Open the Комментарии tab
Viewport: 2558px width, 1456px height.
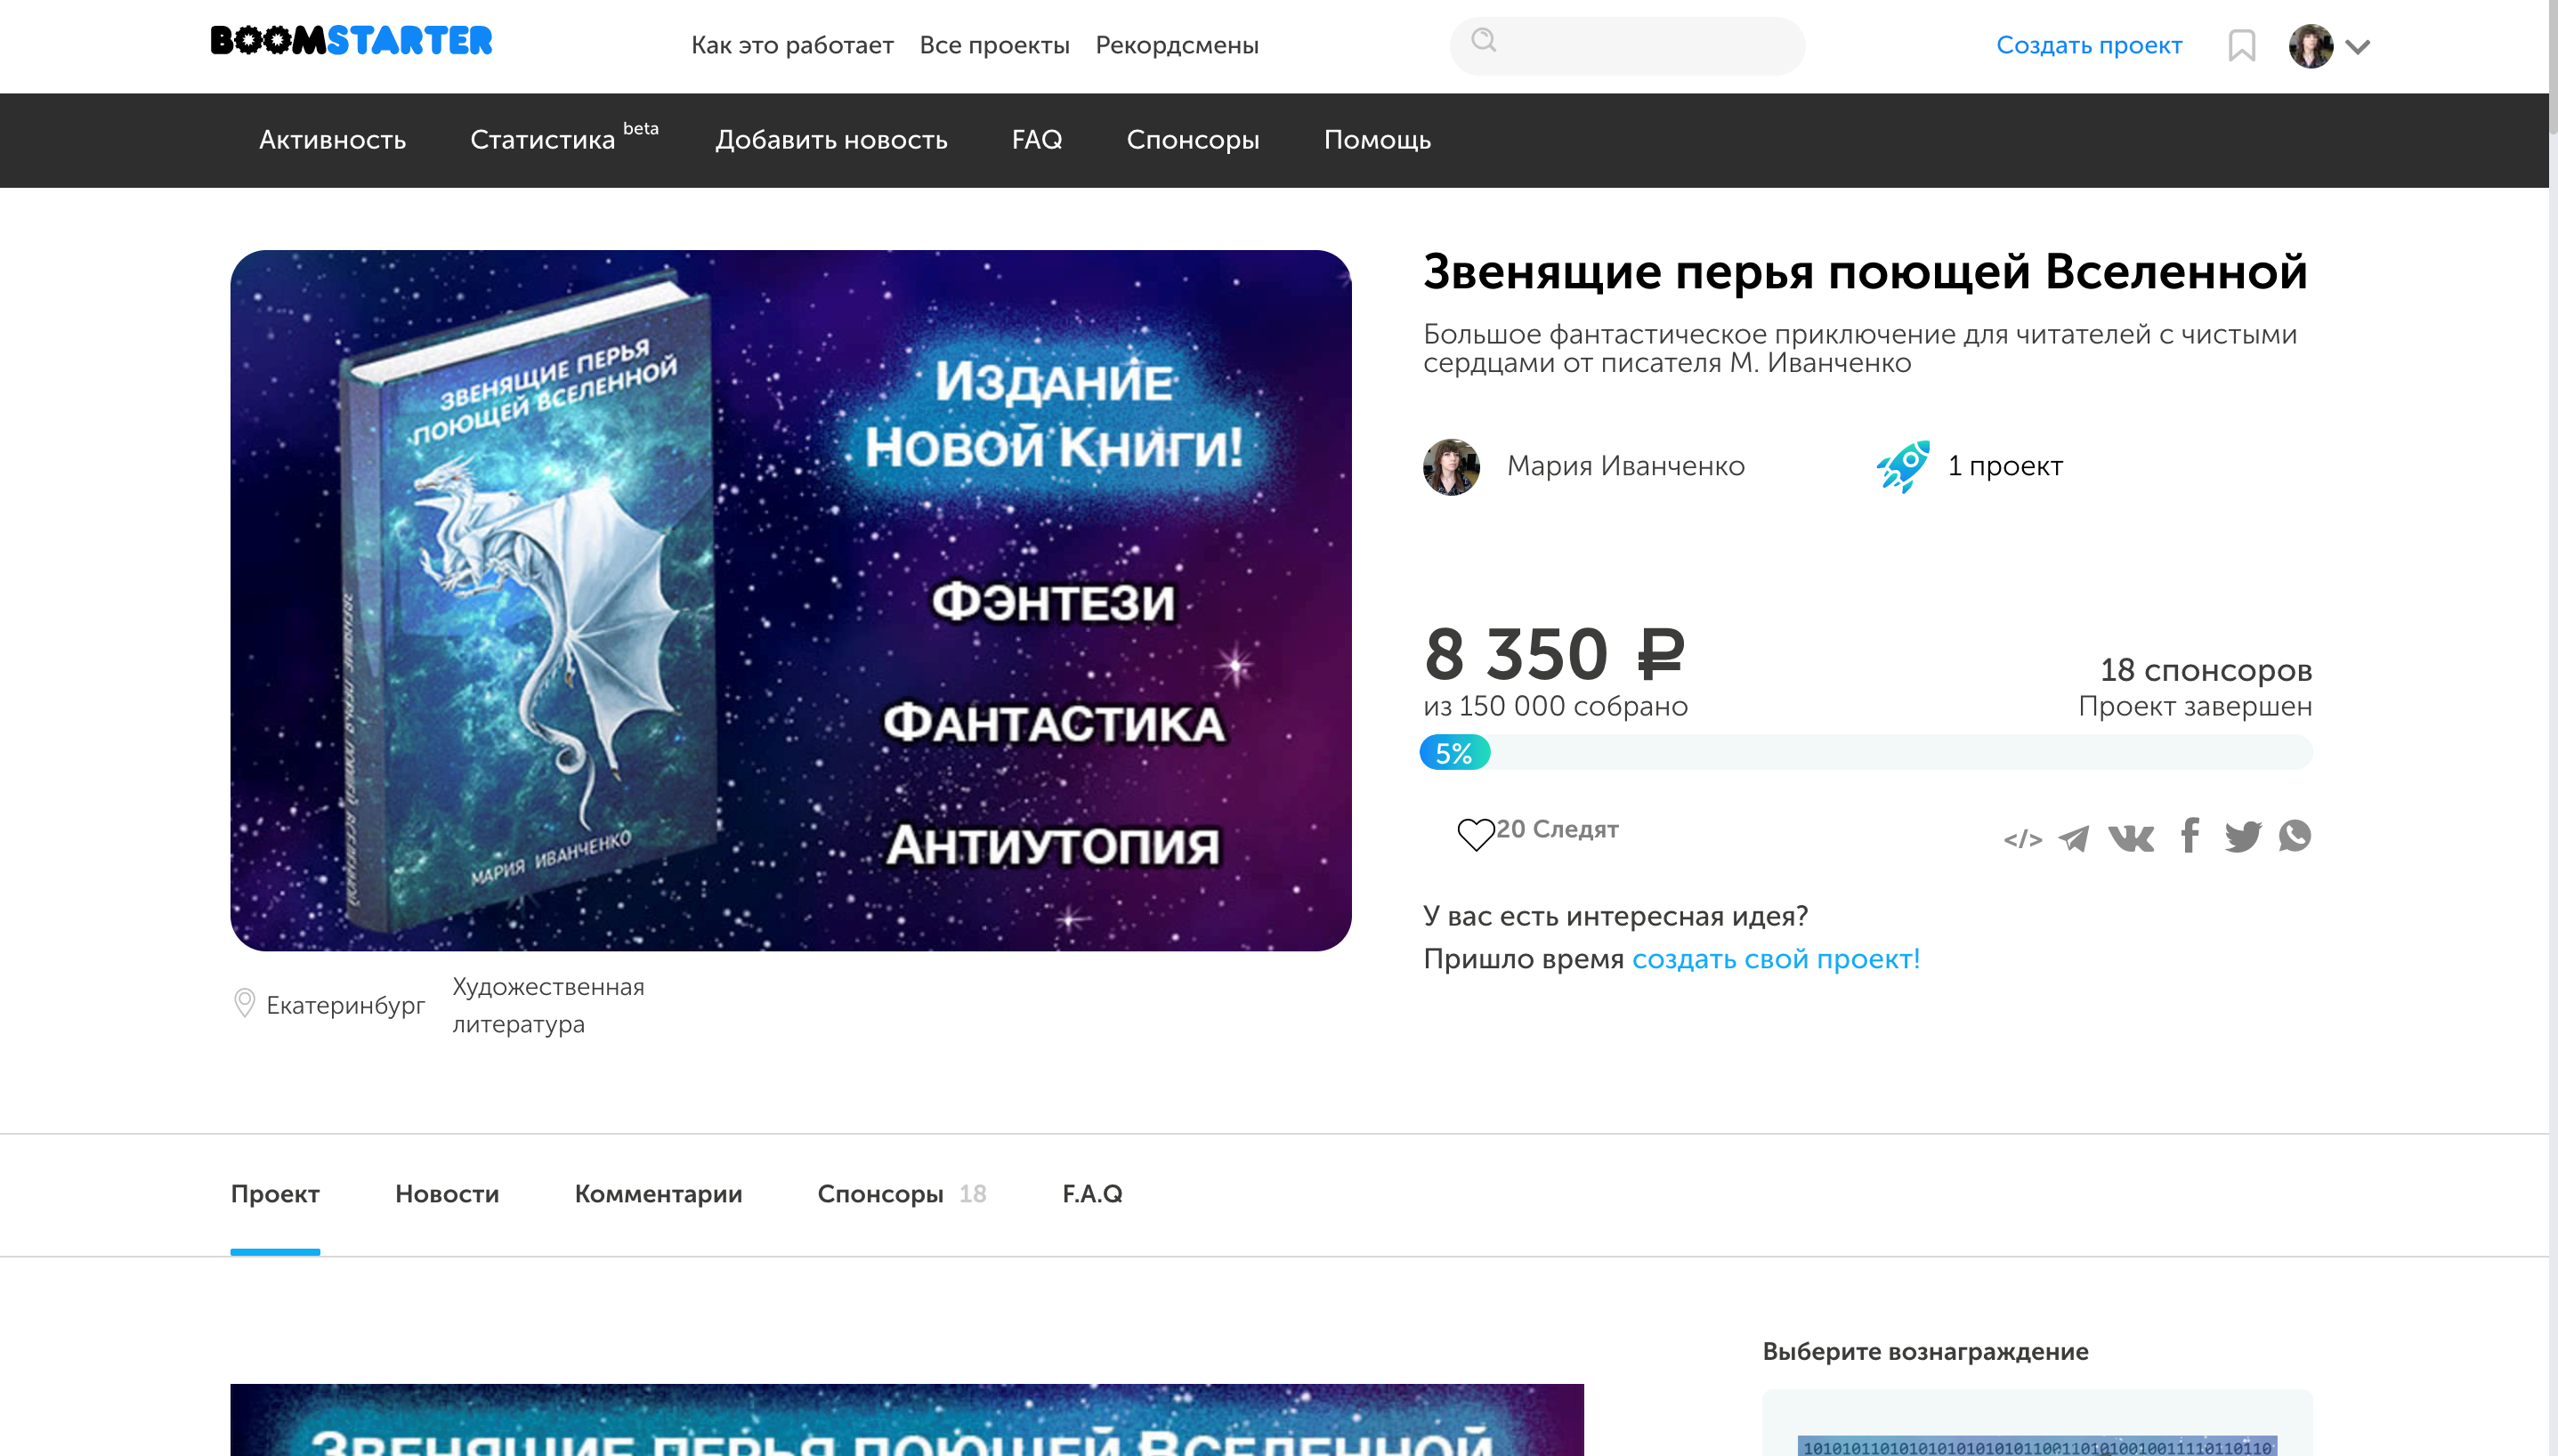(x=658, y=1194)
